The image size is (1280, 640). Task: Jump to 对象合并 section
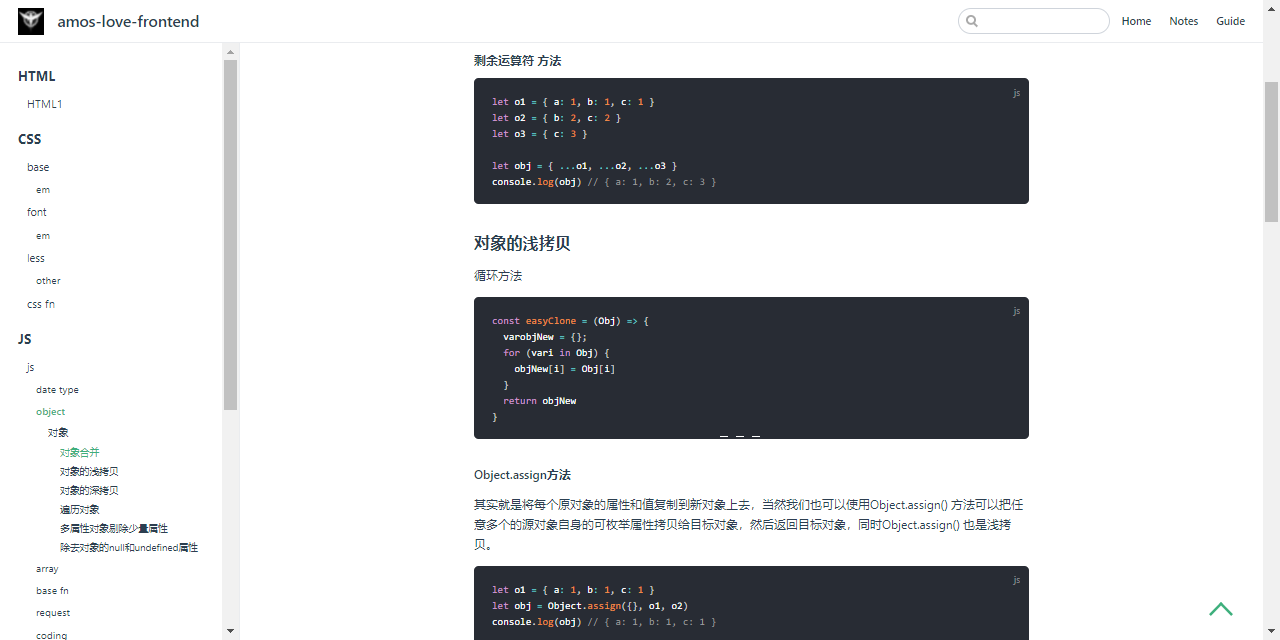(80, 452)
